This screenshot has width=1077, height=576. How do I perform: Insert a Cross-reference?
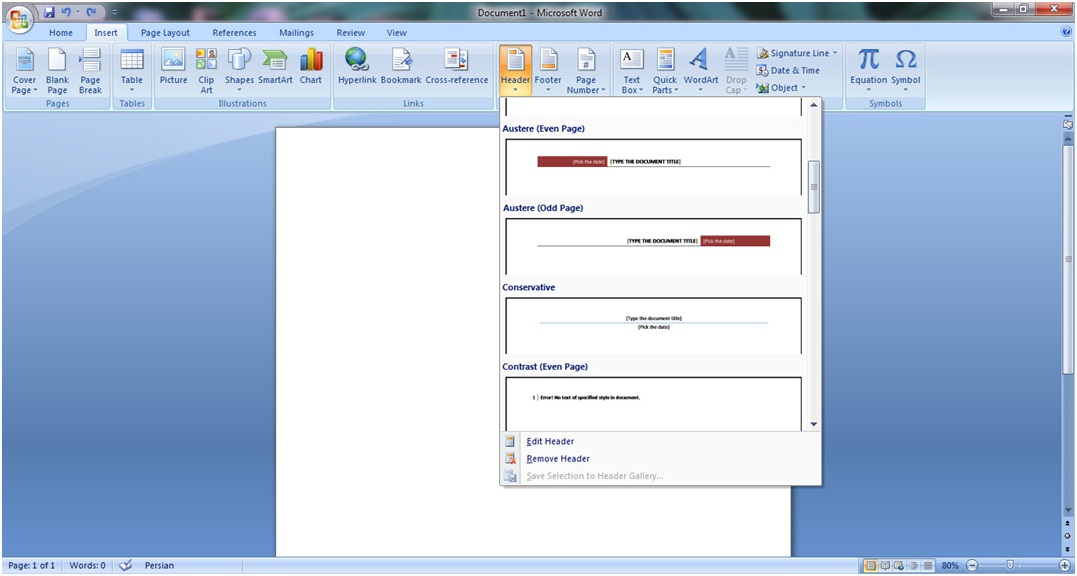click(457, 67)
